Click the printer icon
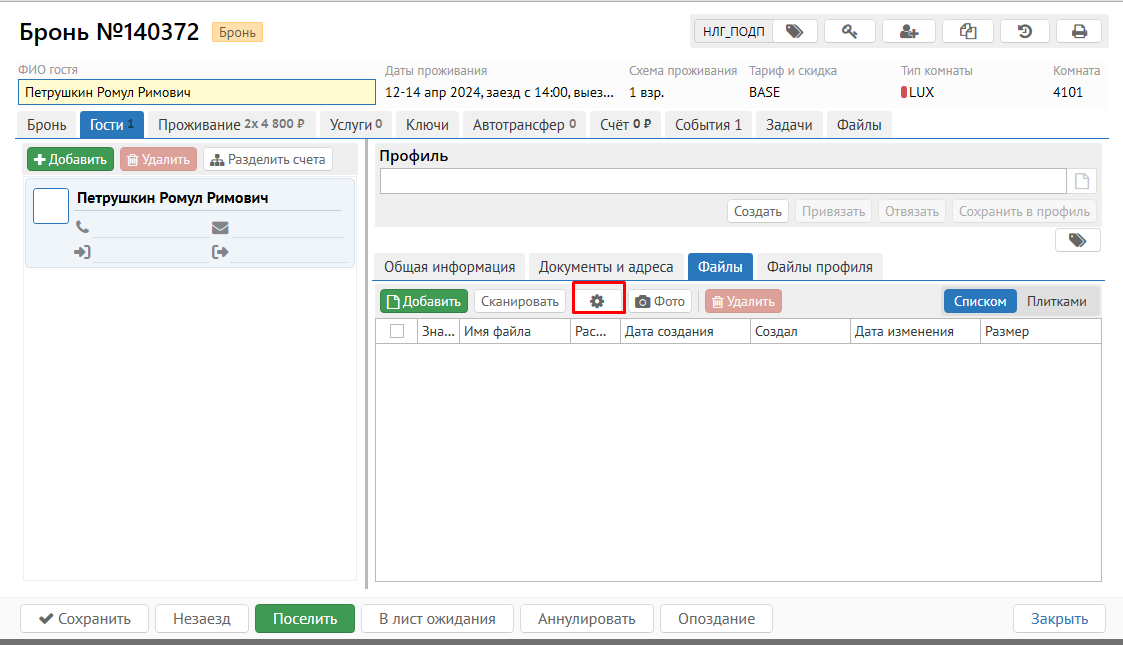Screen dimensions: 1123x645 click(1079, 31)
